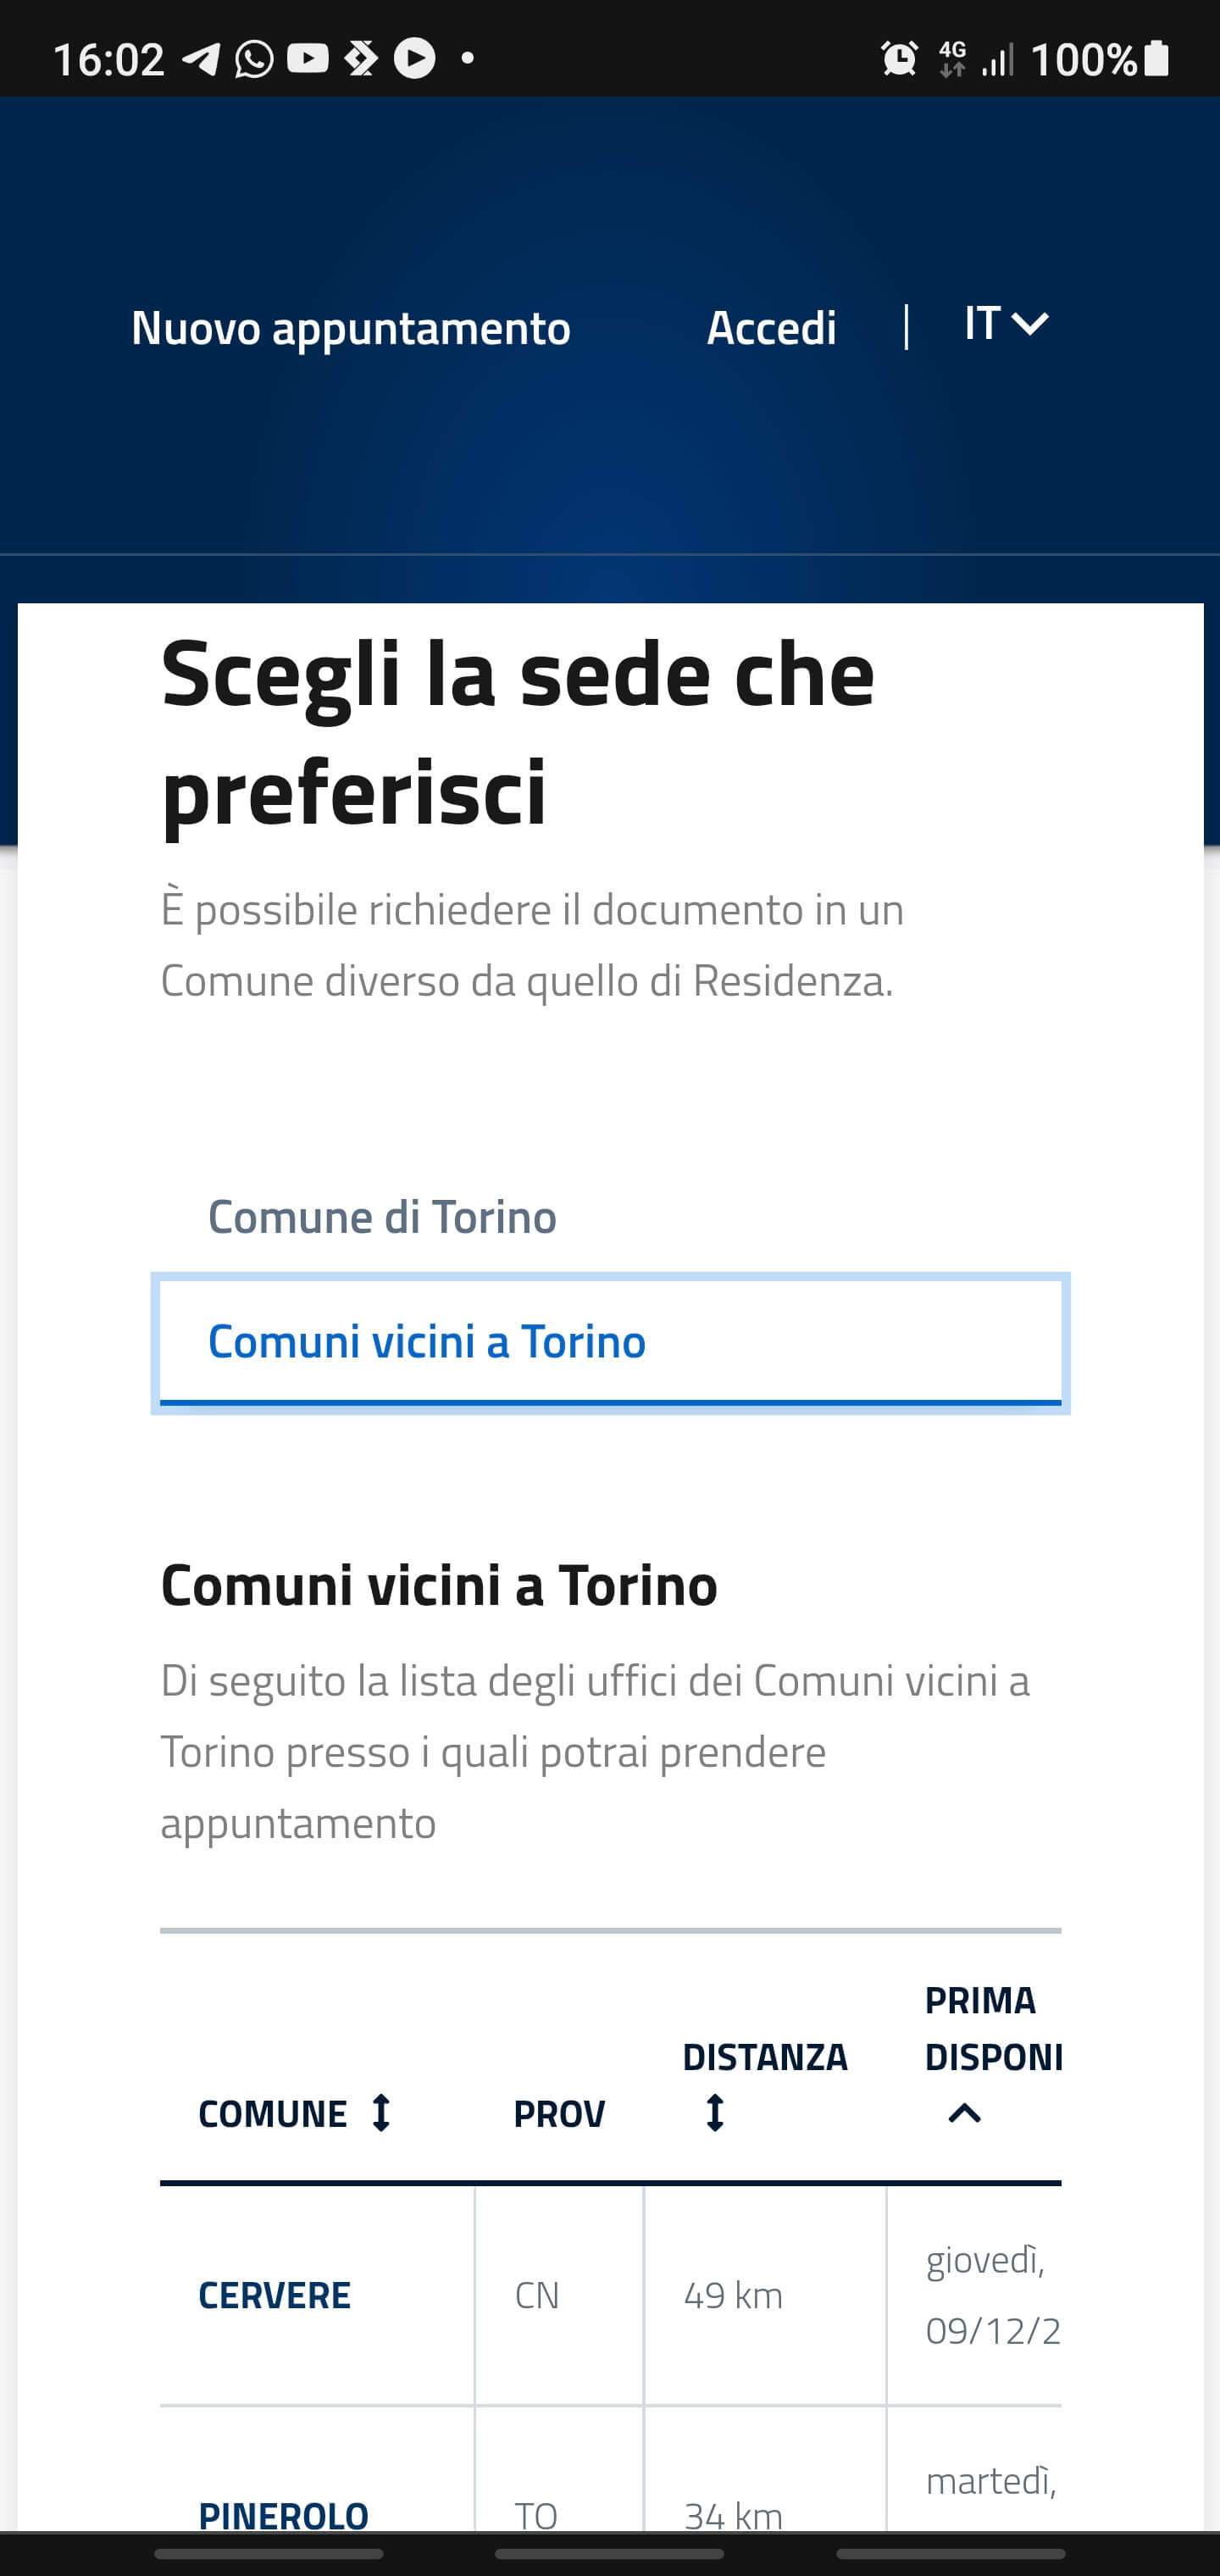Screen dimensions: 1220x2576
Task: Tap the Telegram notification icon
Action: pyautogui.click(x=201, y=59)
